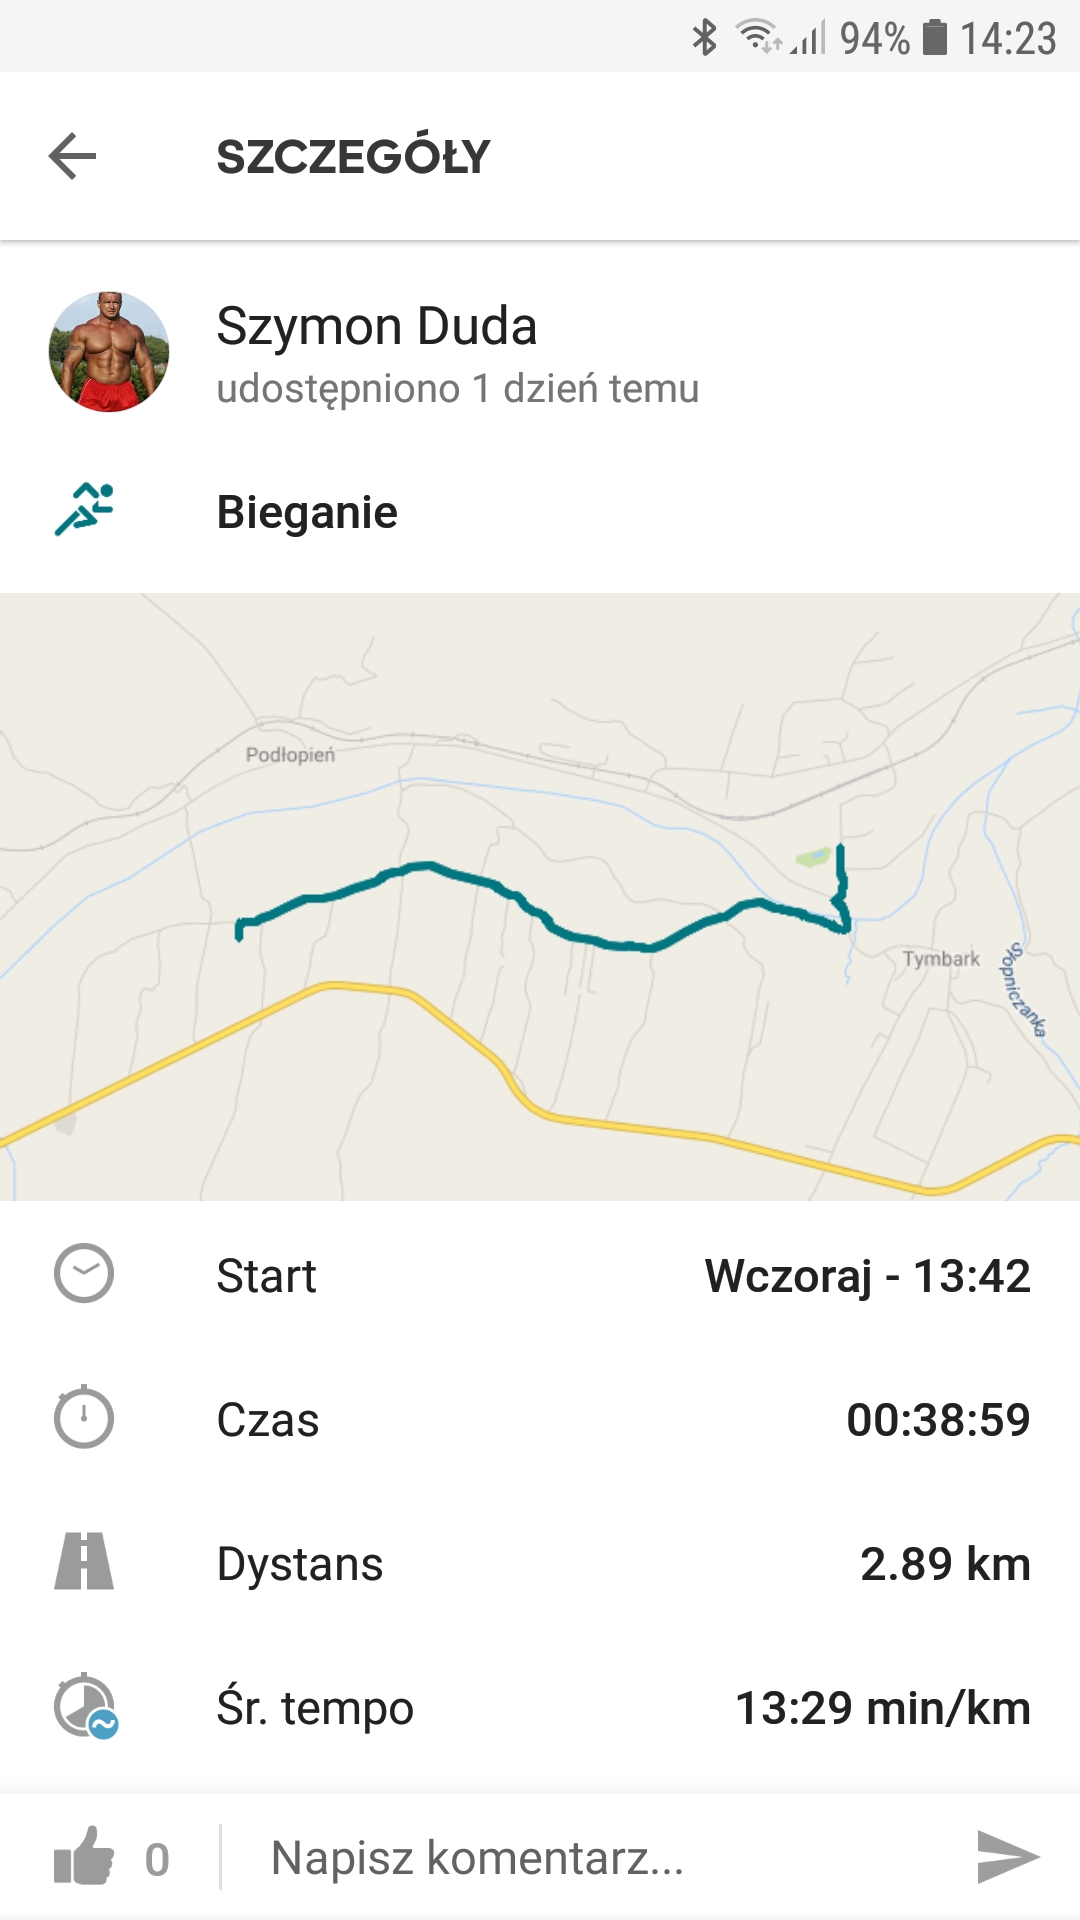Screen dimensions: 1080x1920
Task: Send the comment with arrow icon
Action: pyautogui.click(x=1007, y=1857)
